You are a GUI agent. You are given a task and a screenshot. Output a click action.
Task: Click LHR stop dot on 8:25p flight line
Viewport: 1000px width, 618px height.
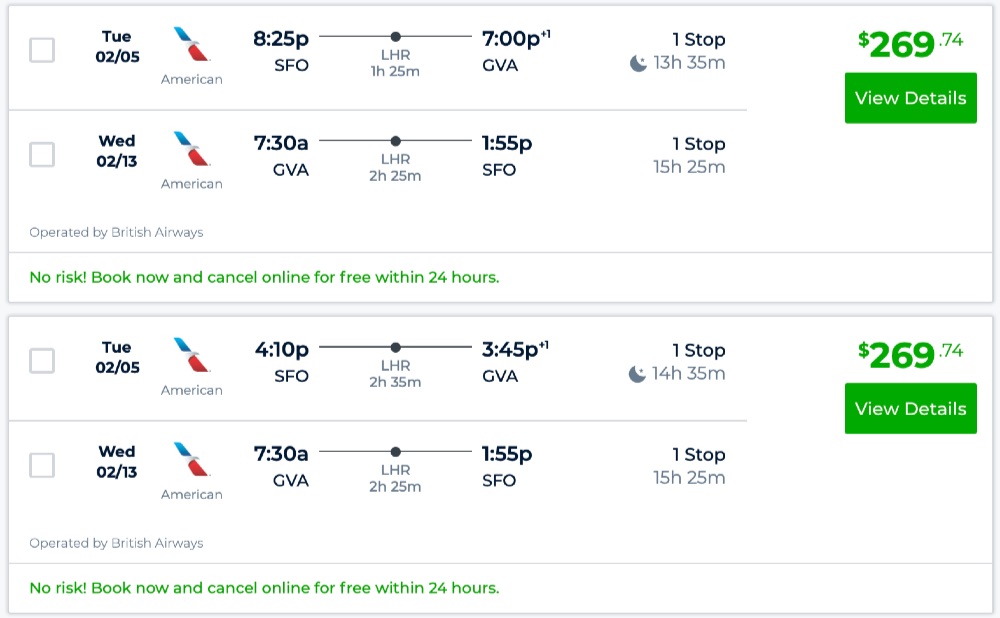(x=396, y=36)
